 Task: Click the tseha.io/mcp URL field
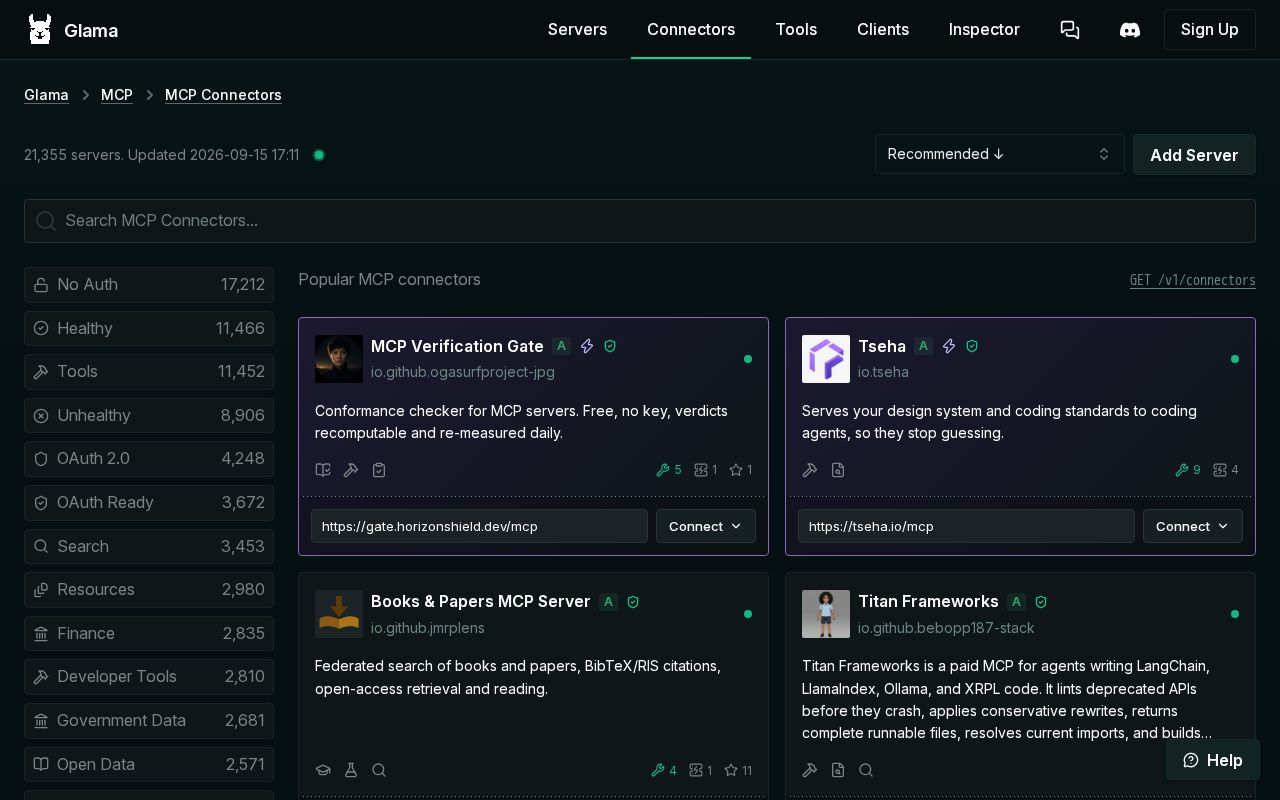click(x=966, y=526)
